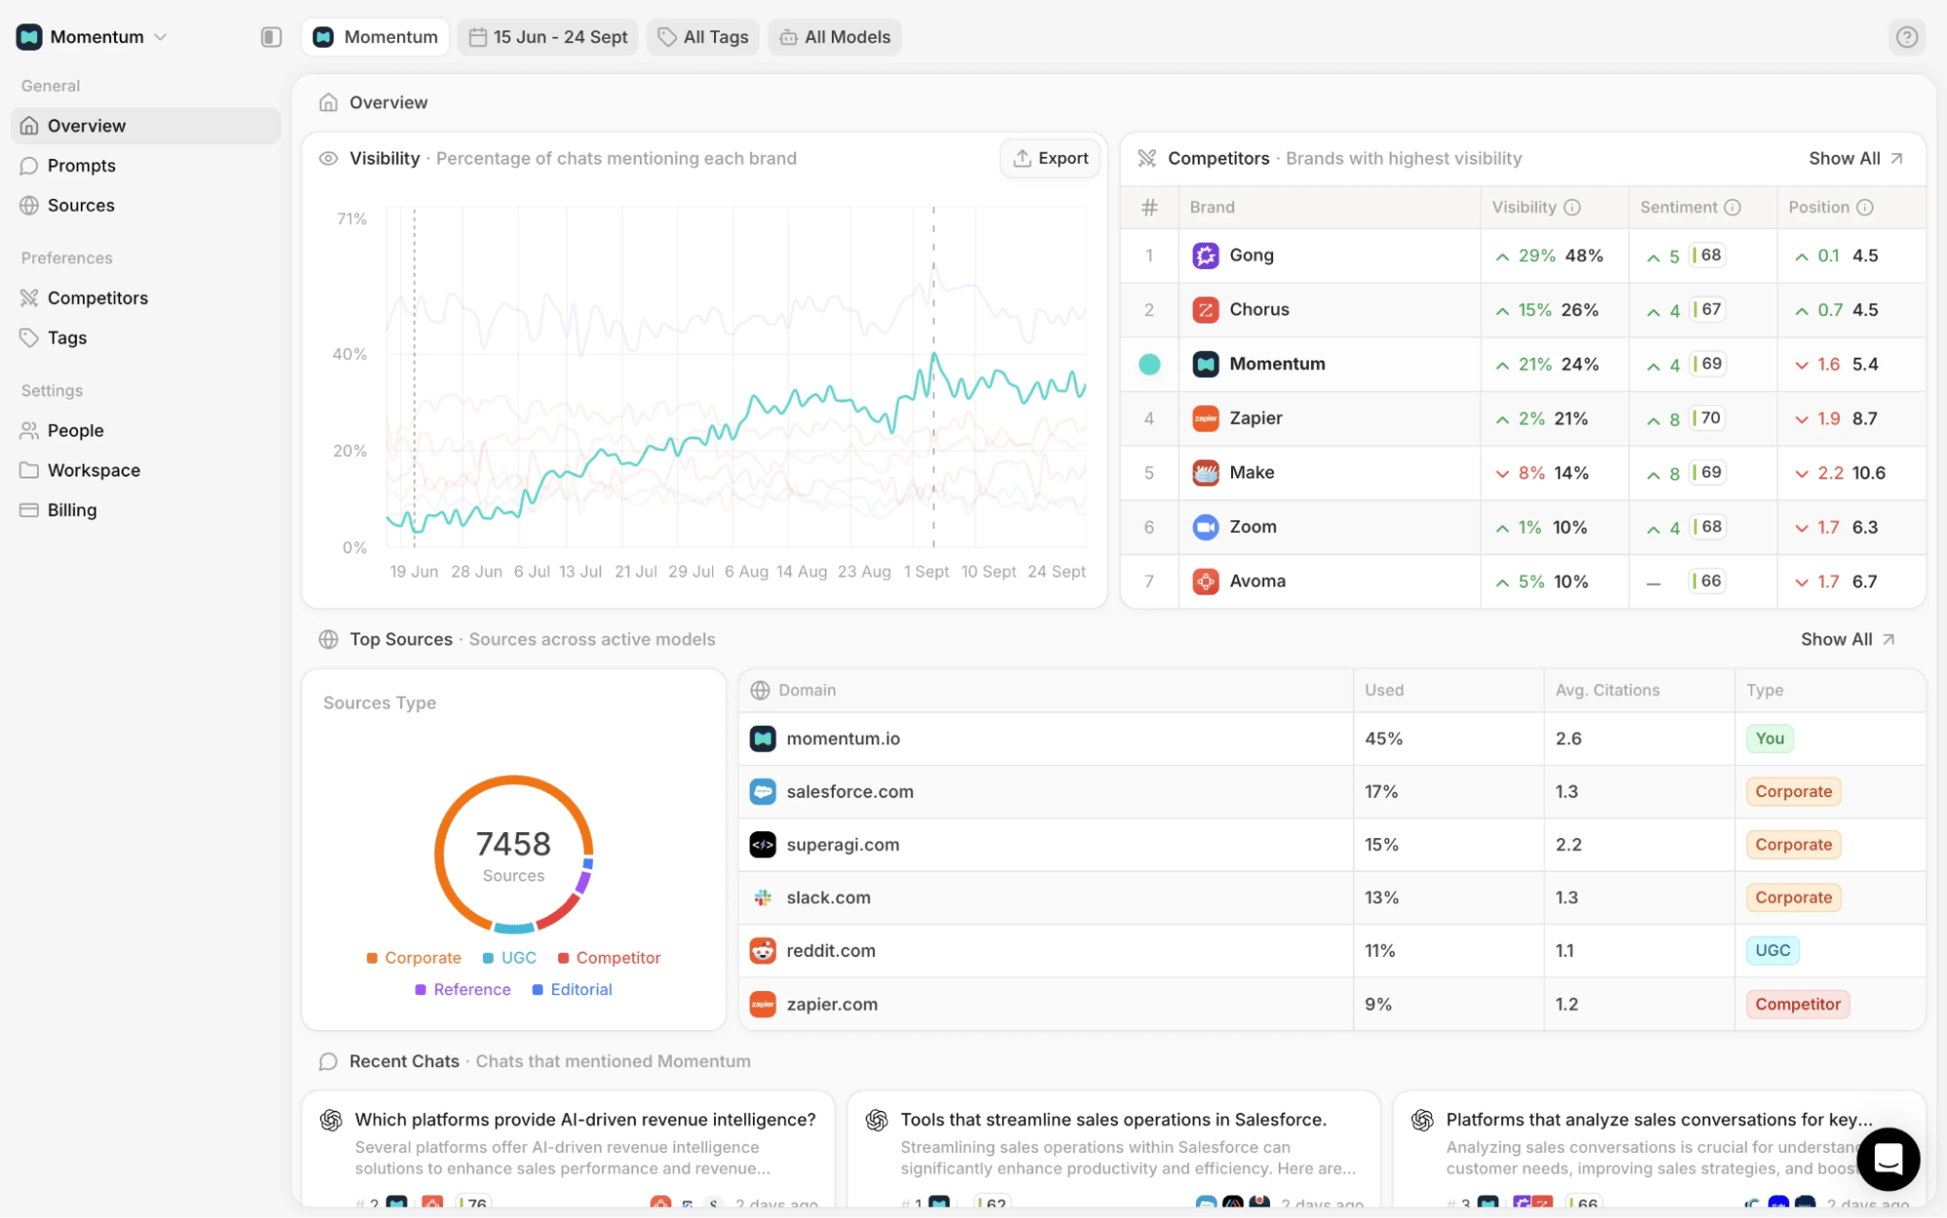Open Tags in the sidebar
Viewport: 1947px width, 1218px height.
pyautogui.click(x=146, y=338)
